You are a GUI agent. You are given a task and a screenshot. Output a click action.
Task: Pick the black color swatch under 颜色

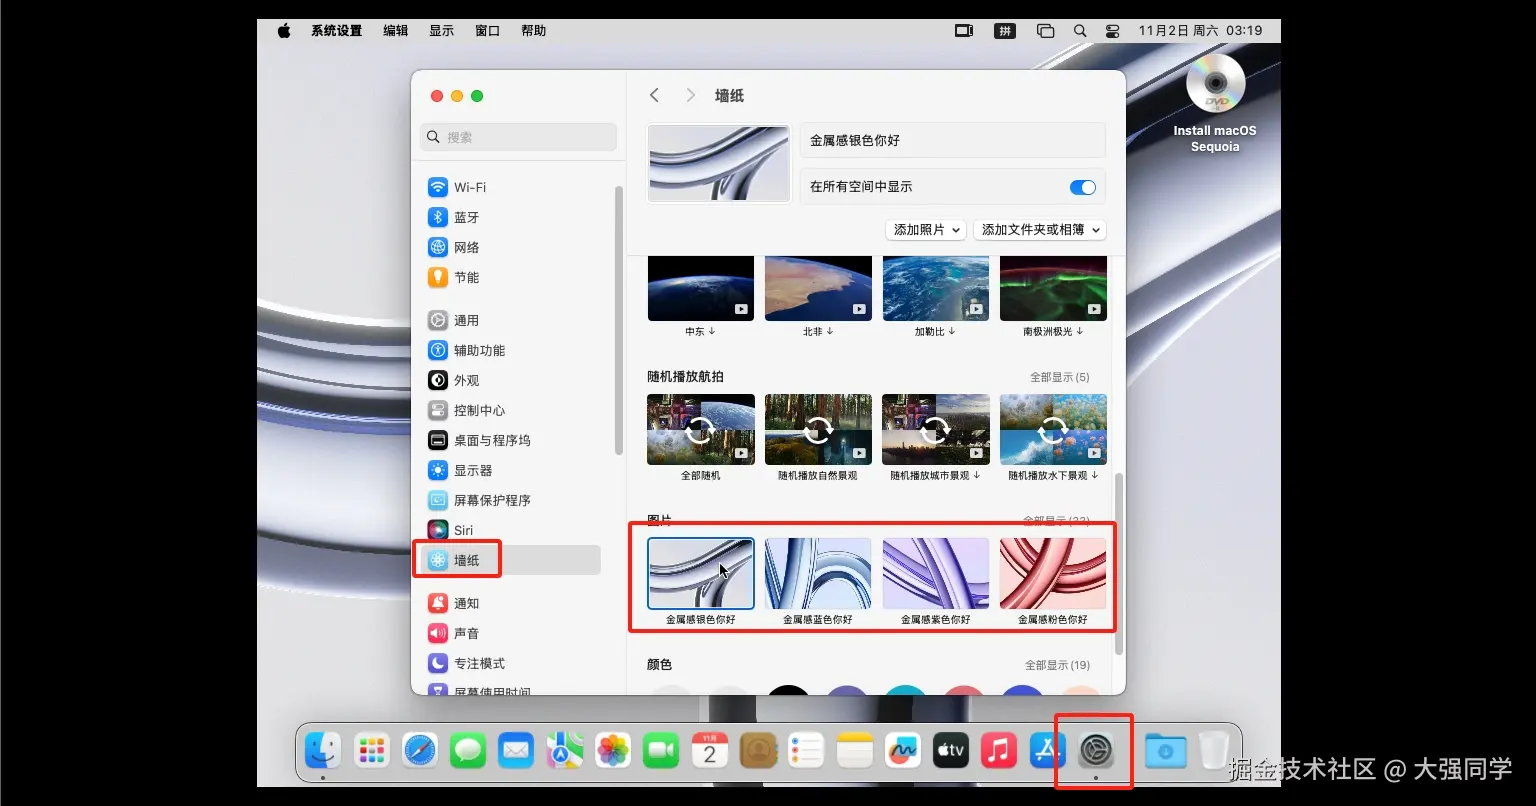tap(789, 690)
